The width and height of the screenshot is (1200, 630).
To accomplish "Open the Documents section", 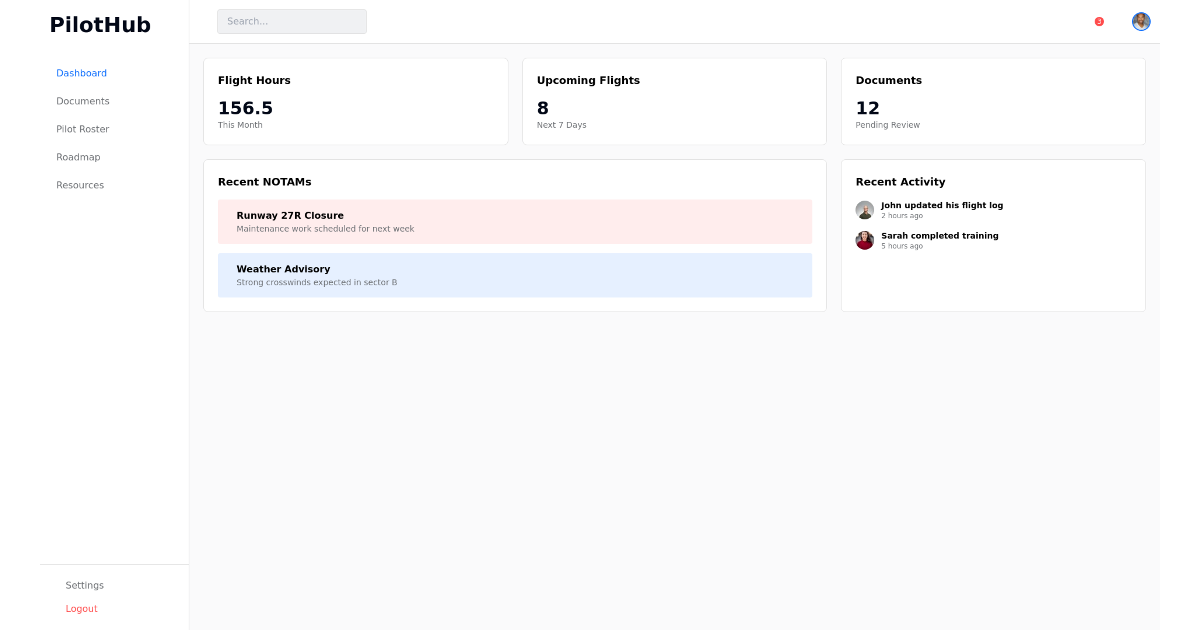I will 83,100.
